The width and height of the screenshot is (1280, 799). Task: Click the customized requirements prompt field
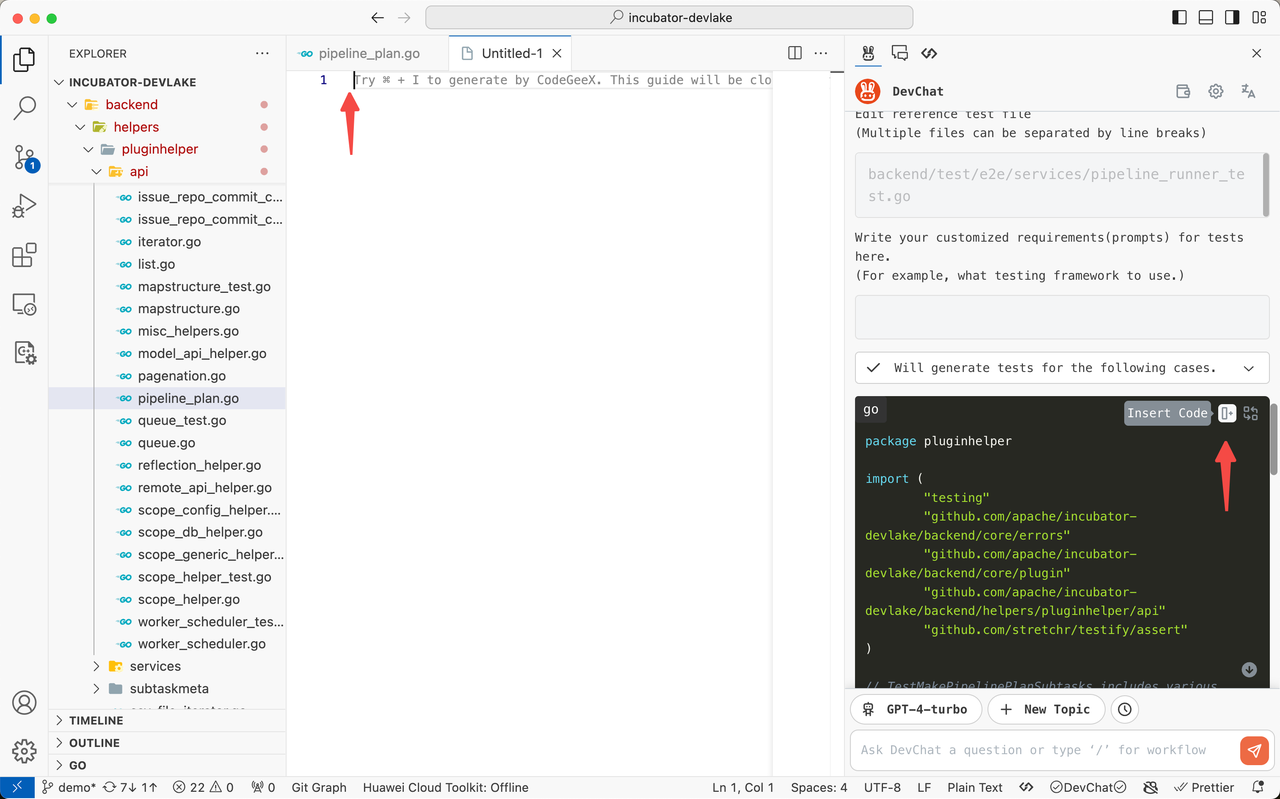(1062, 316)
